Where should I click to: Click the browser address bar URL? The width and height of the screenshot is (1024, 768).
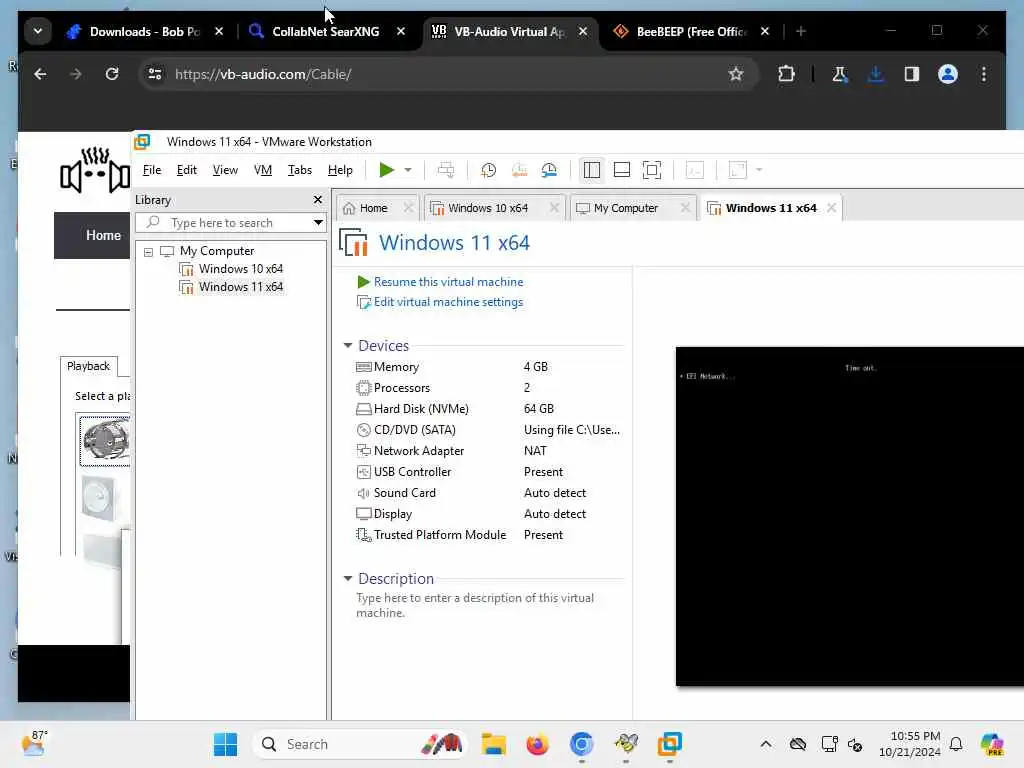(263, 74)
